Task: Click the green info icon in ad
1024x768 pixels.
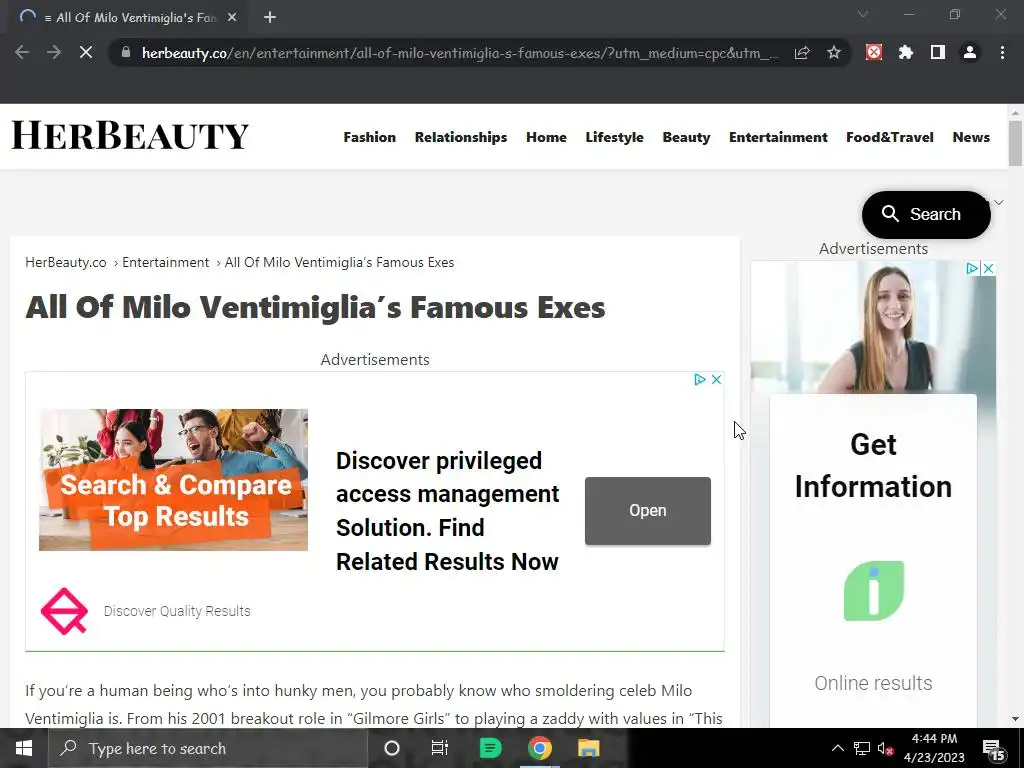Action: coord(874,590)
